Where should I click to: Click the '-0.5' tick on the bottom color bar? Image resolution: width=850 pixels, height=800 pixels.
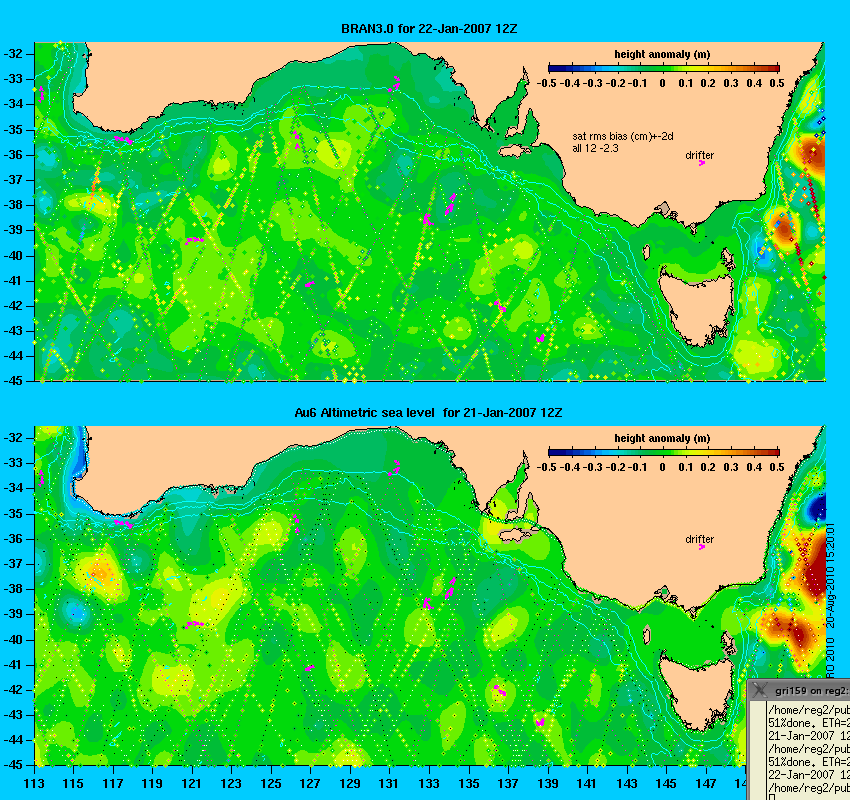point(546,467)
